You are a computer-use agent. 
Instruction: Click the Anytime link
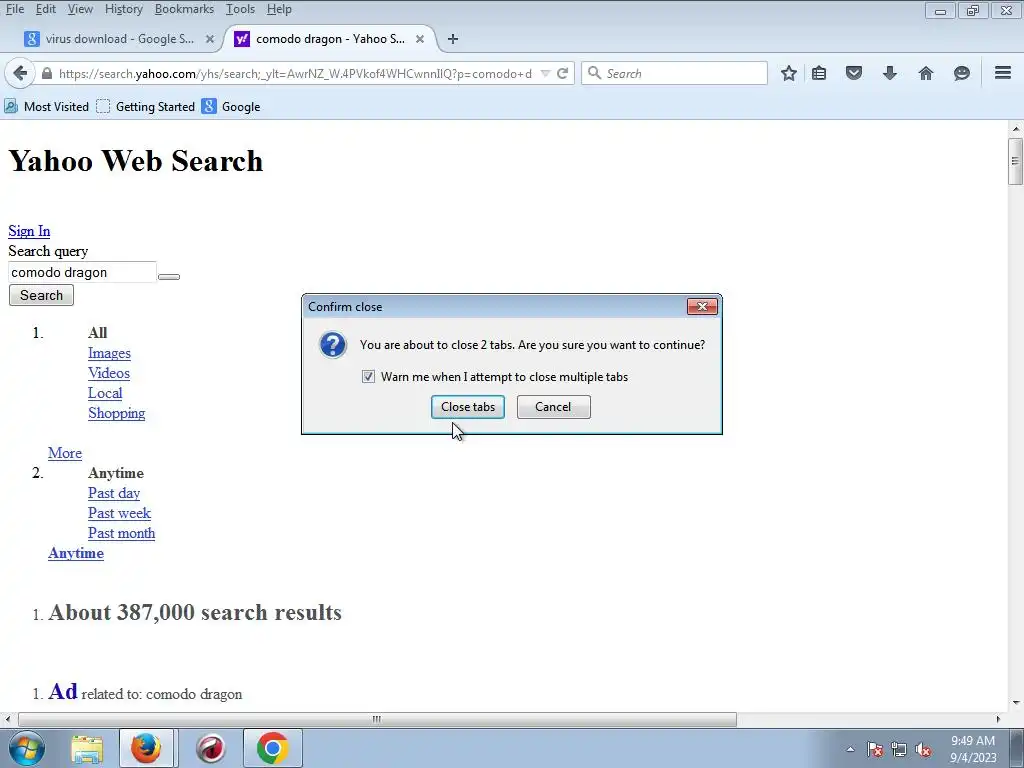coord(76,553)
